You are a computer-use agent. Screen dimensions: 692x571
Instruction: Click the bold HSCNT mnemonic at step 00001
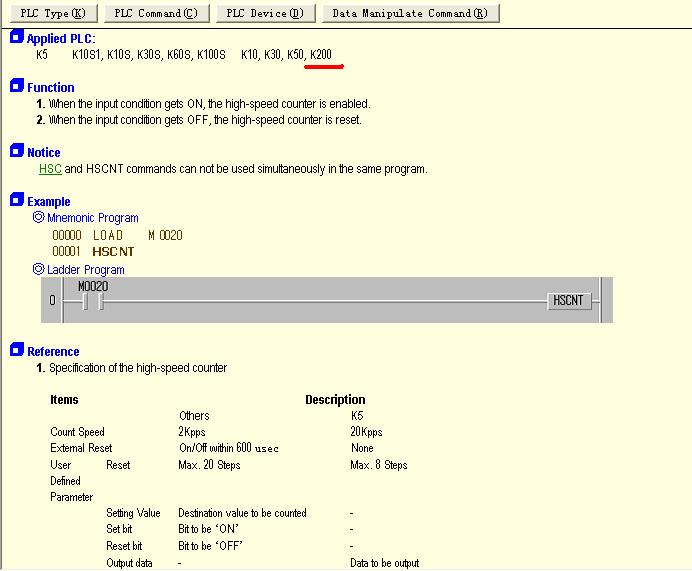click(113, 252)
